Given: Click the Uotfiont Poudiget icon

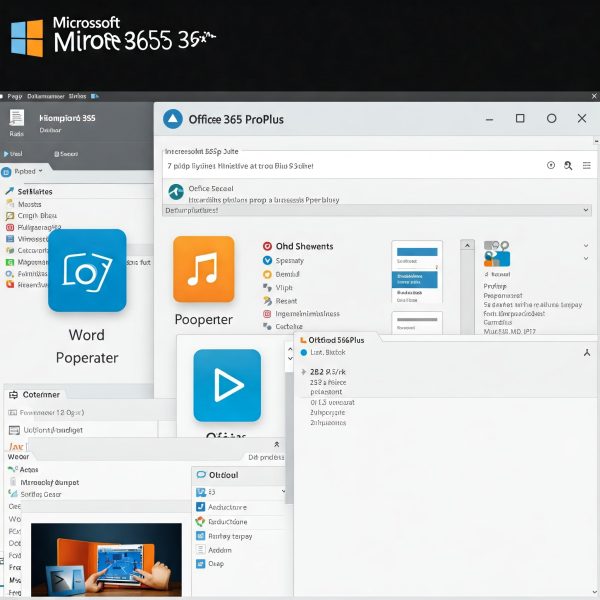Looking at the screenshot, I should [x=14, y=430].
